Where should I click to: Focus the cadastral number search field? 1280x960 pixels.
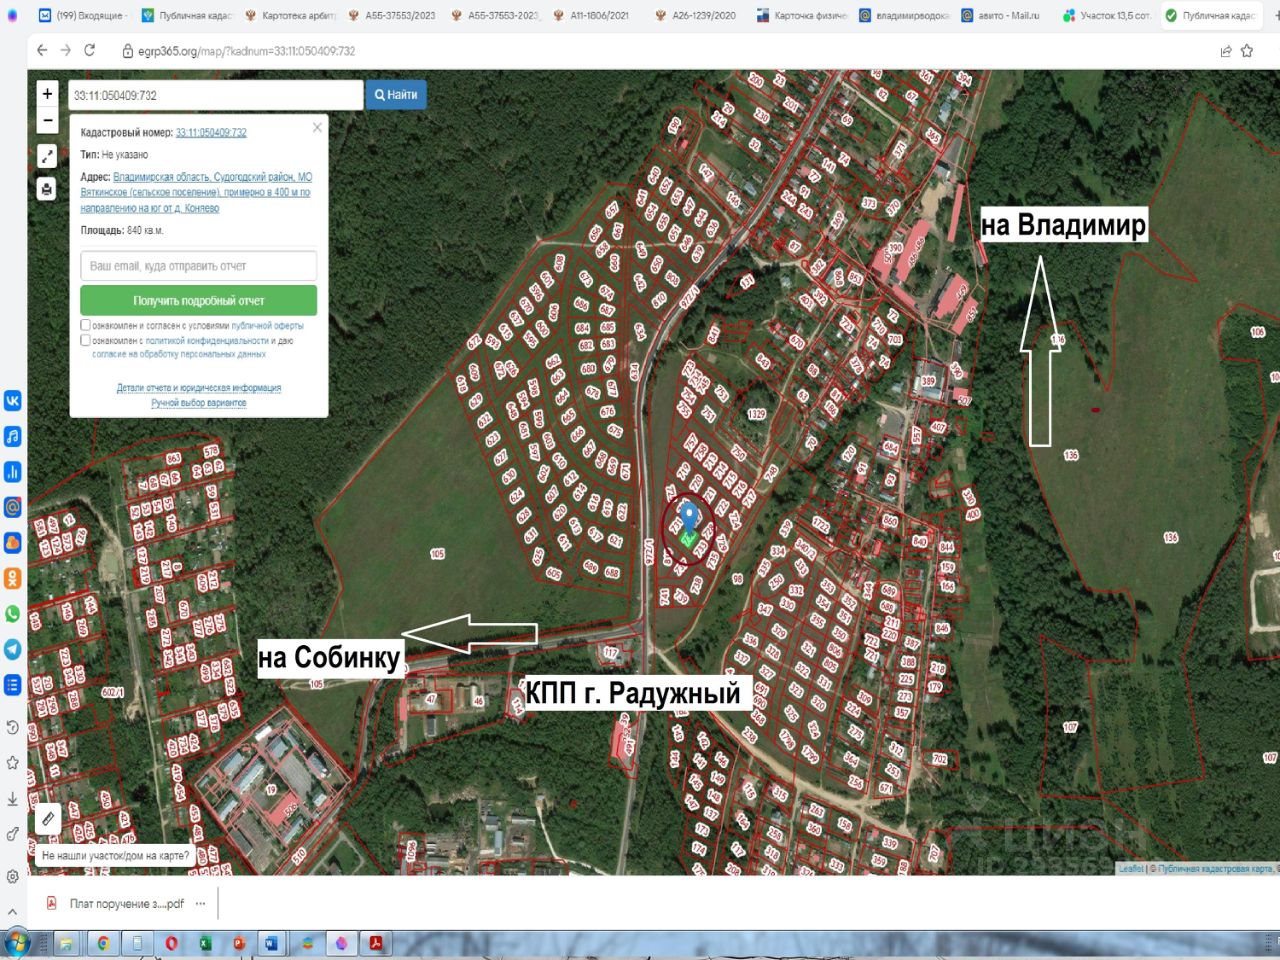click(x=216, y=95)
